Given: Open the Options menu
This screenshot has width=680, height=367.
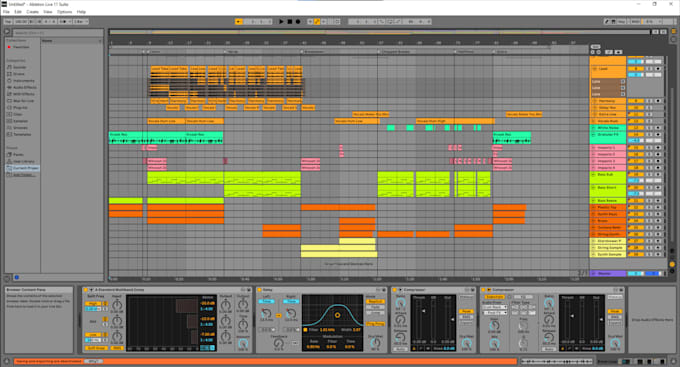Looking at the screenshot, I should (x=64, y=12).
